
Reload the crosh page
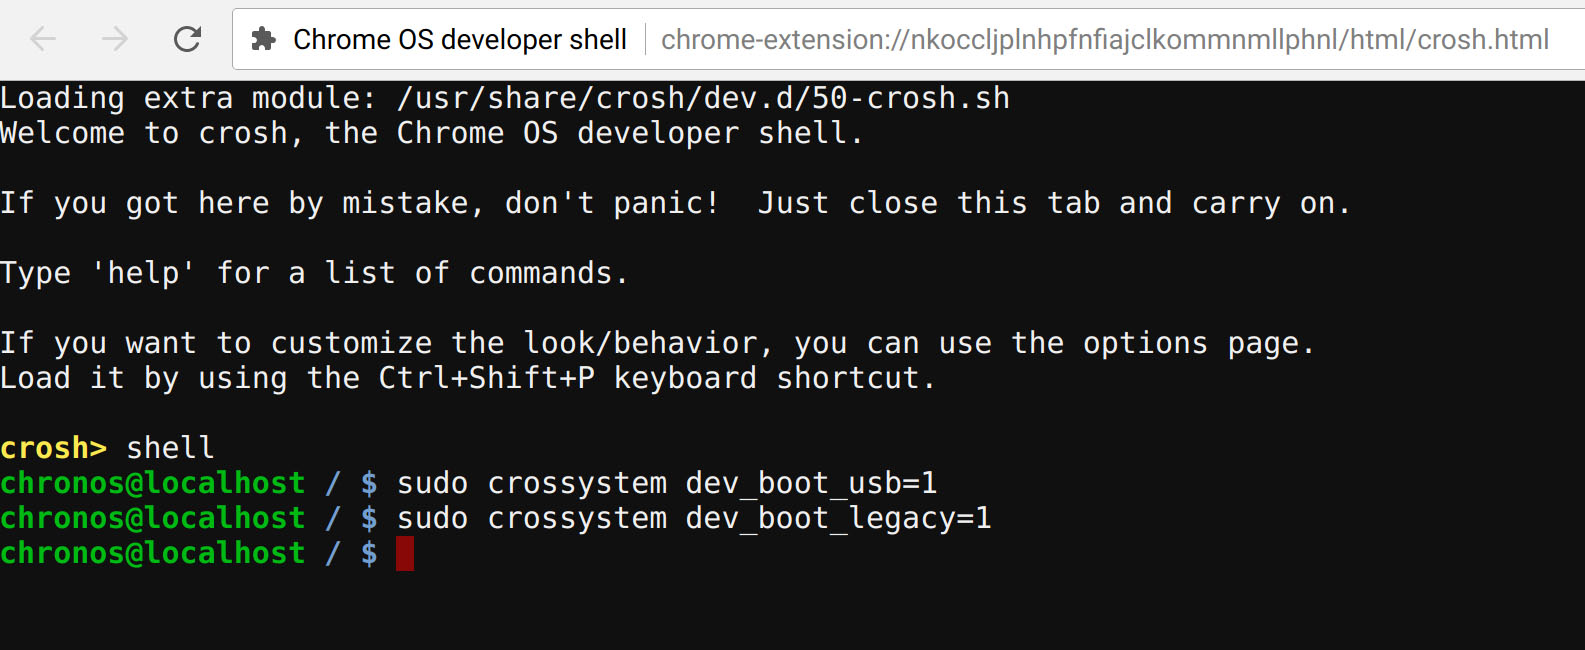pos(187,39)
